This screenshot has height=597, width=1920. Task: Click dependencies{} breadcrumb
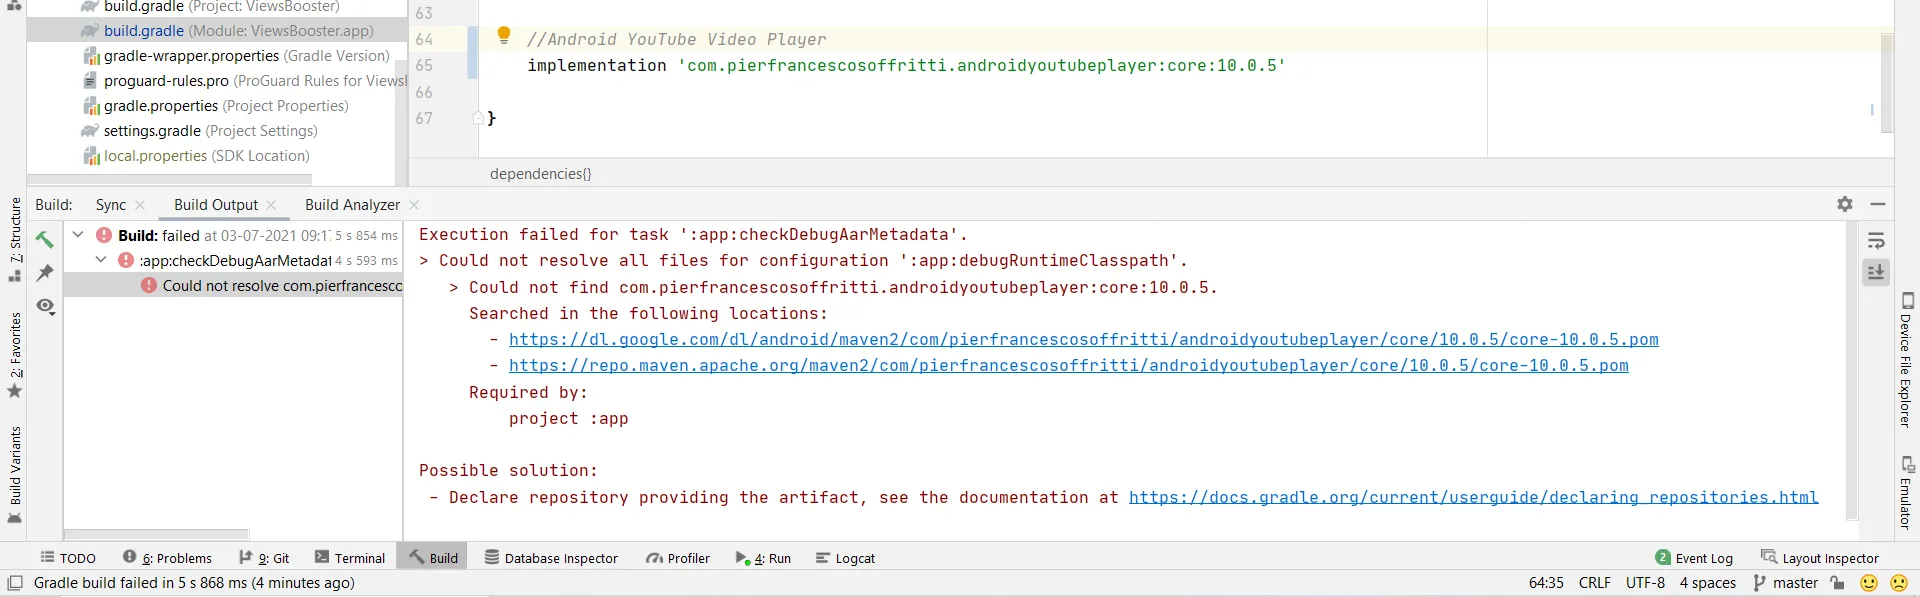tap(541, 174)
